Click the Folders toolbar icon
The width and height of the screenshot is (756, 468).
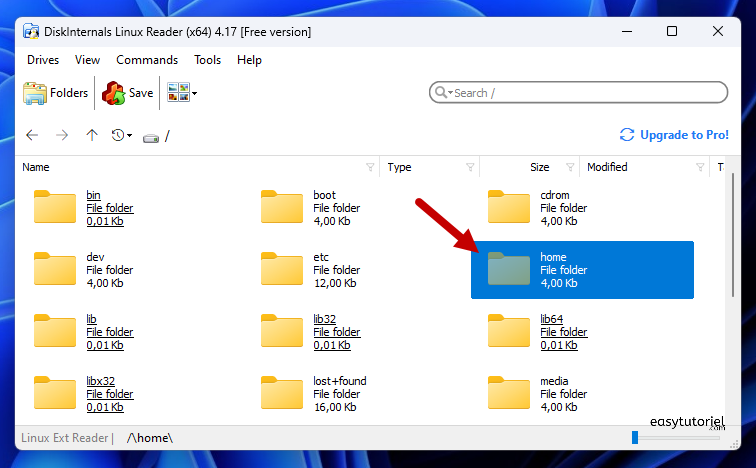(37, 93)
